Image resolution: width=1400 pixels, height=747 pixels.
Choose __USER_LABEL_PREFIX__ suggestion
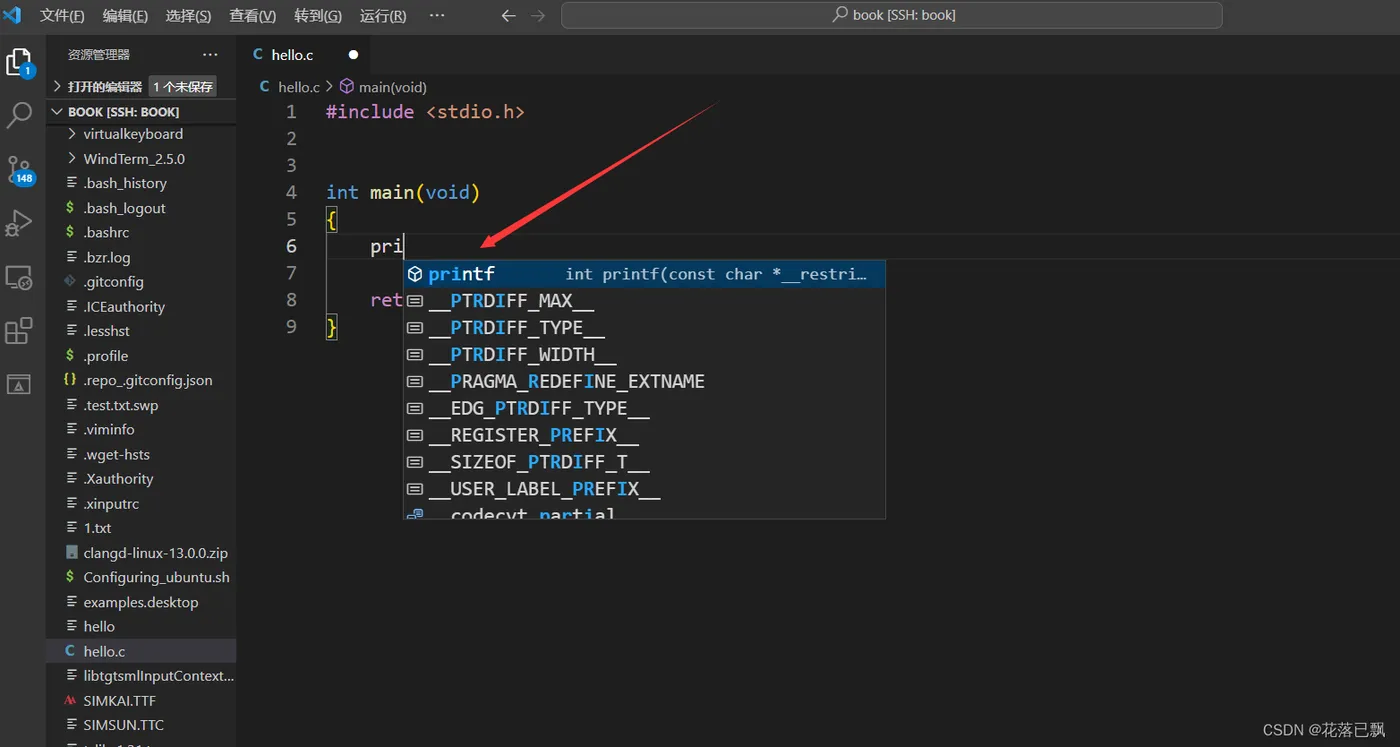[x=644, y=490]
